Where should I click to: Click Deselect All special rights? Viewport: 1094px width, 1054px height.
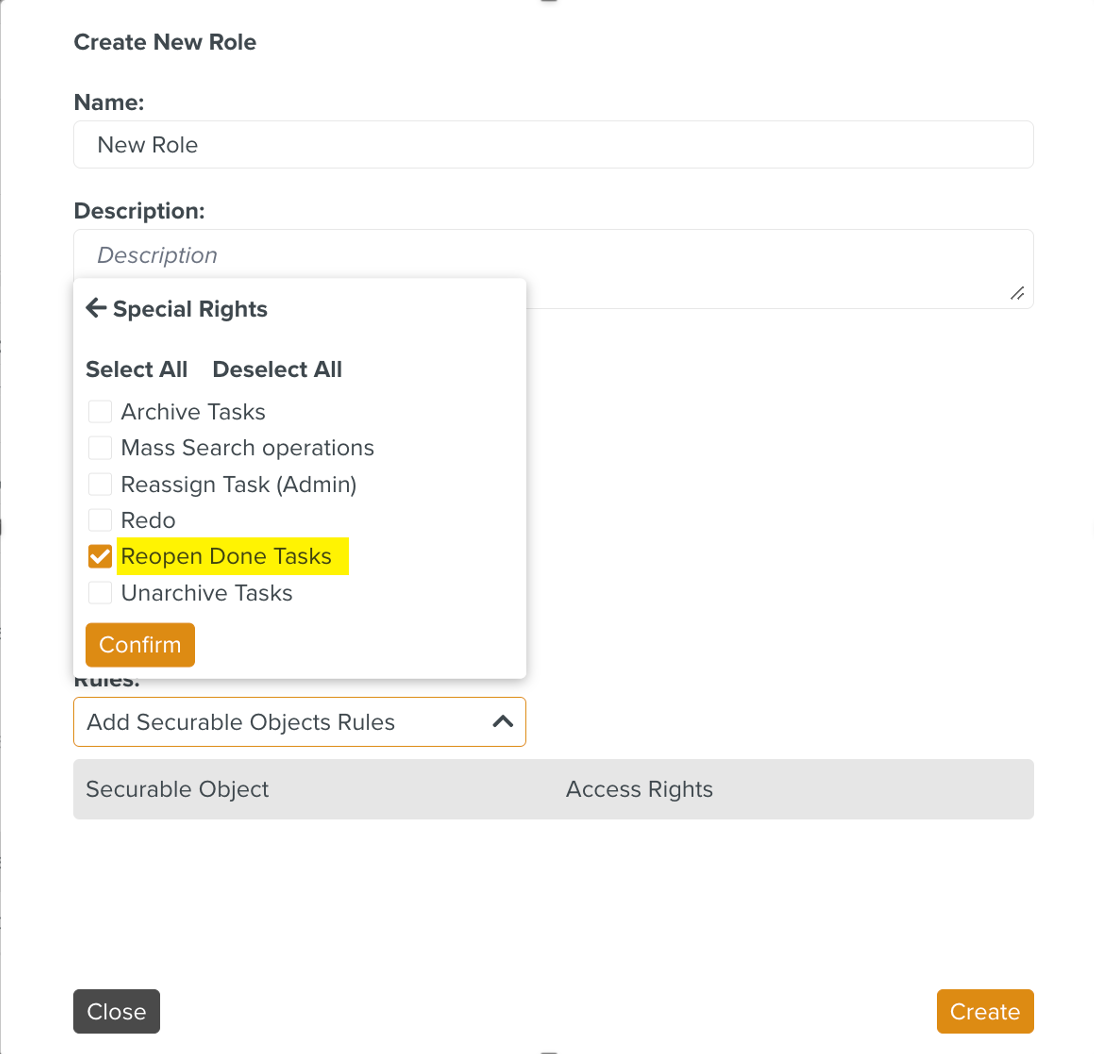[277, 370]
